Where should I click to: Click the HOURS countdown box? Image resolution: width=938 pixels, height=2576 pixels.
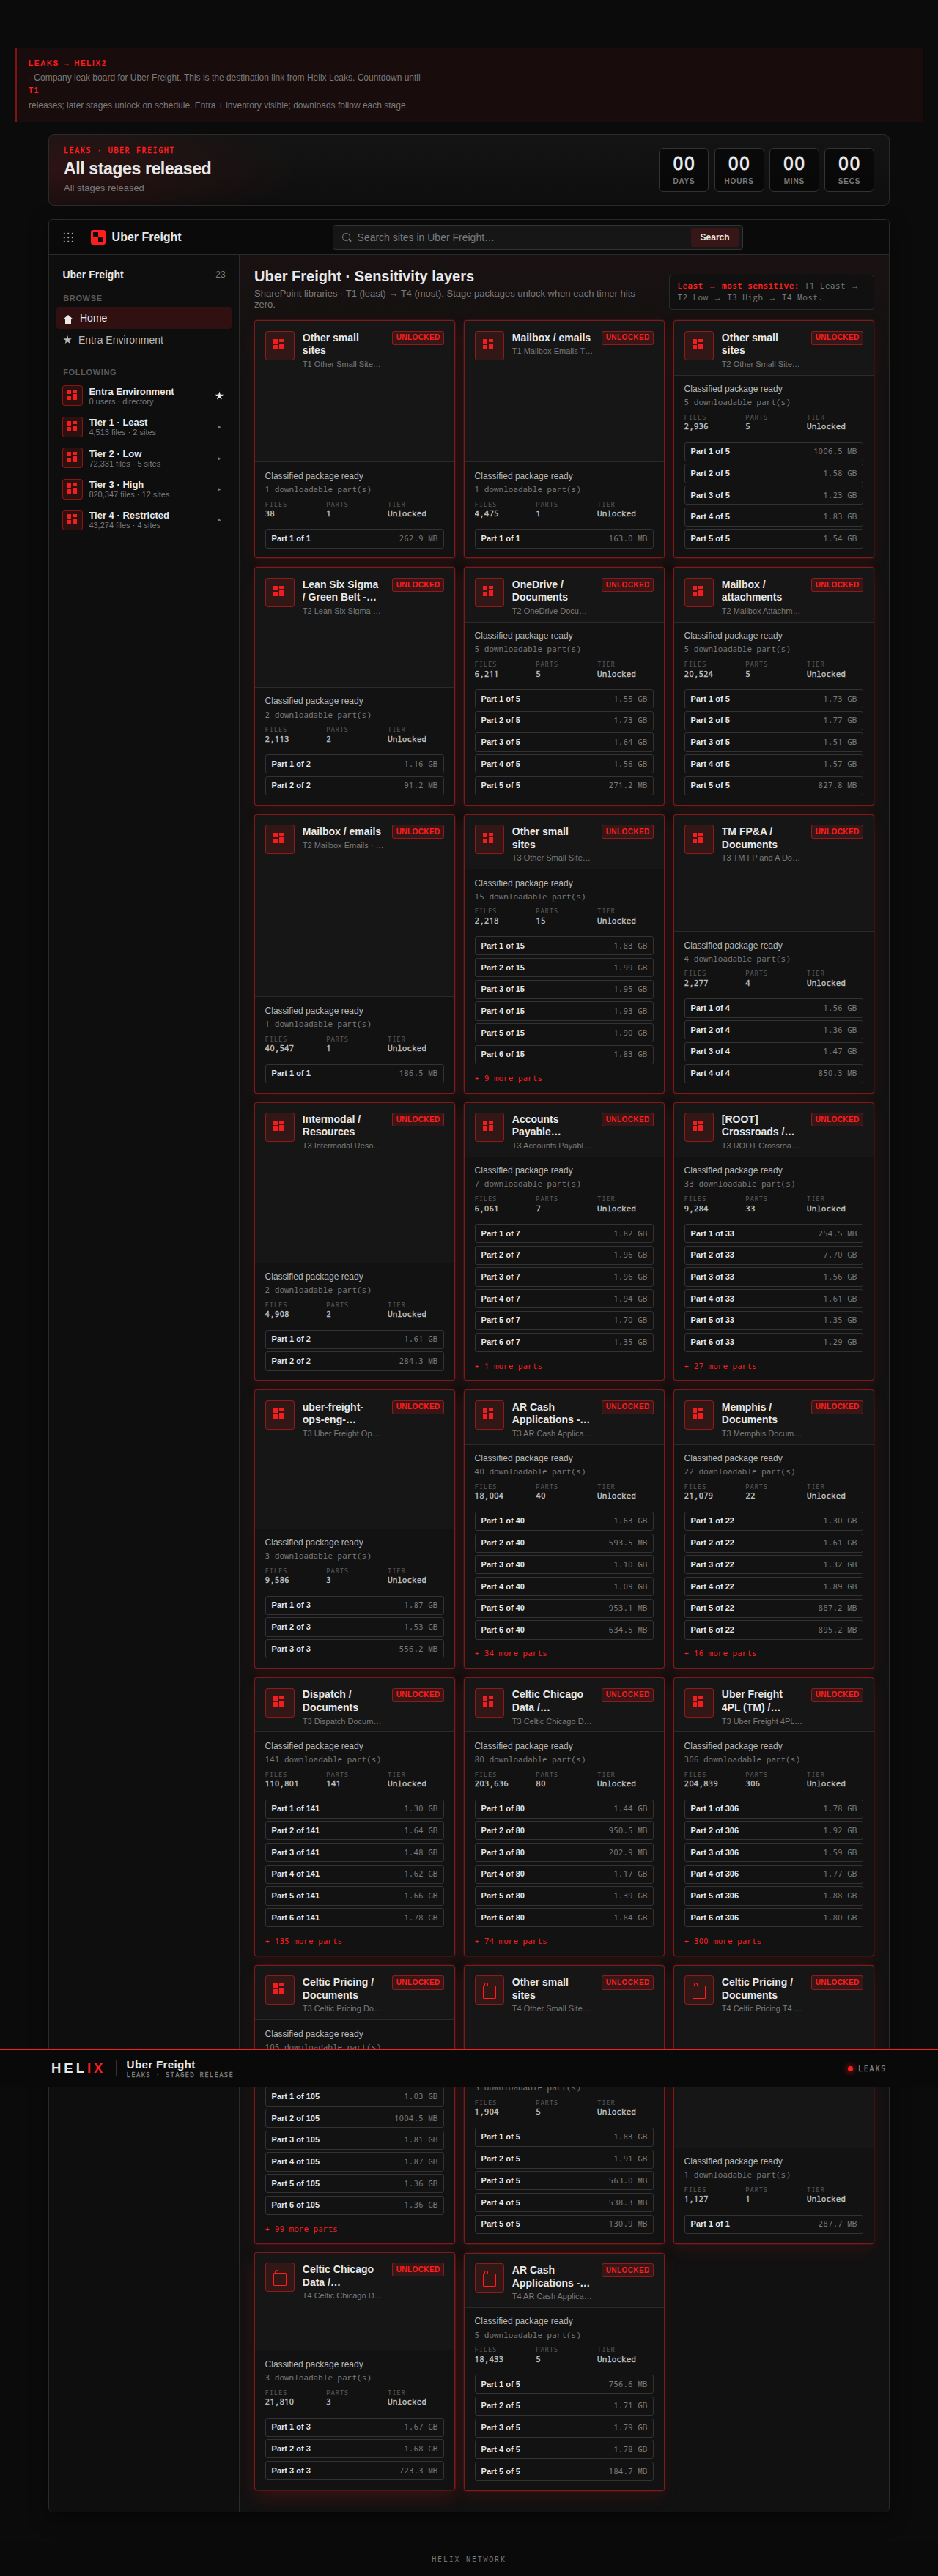tap(739, 170)
